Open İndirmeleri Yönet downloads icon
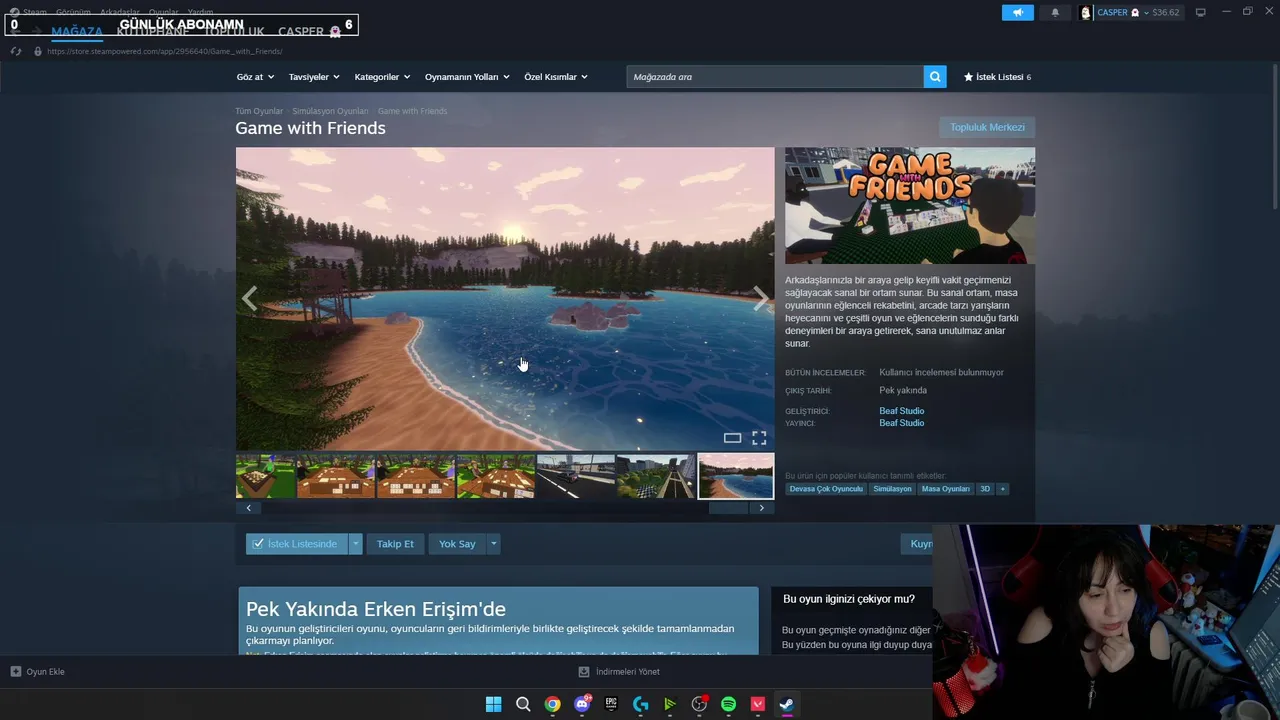Viewport: 1280px width, 720px height. (584, 672)
